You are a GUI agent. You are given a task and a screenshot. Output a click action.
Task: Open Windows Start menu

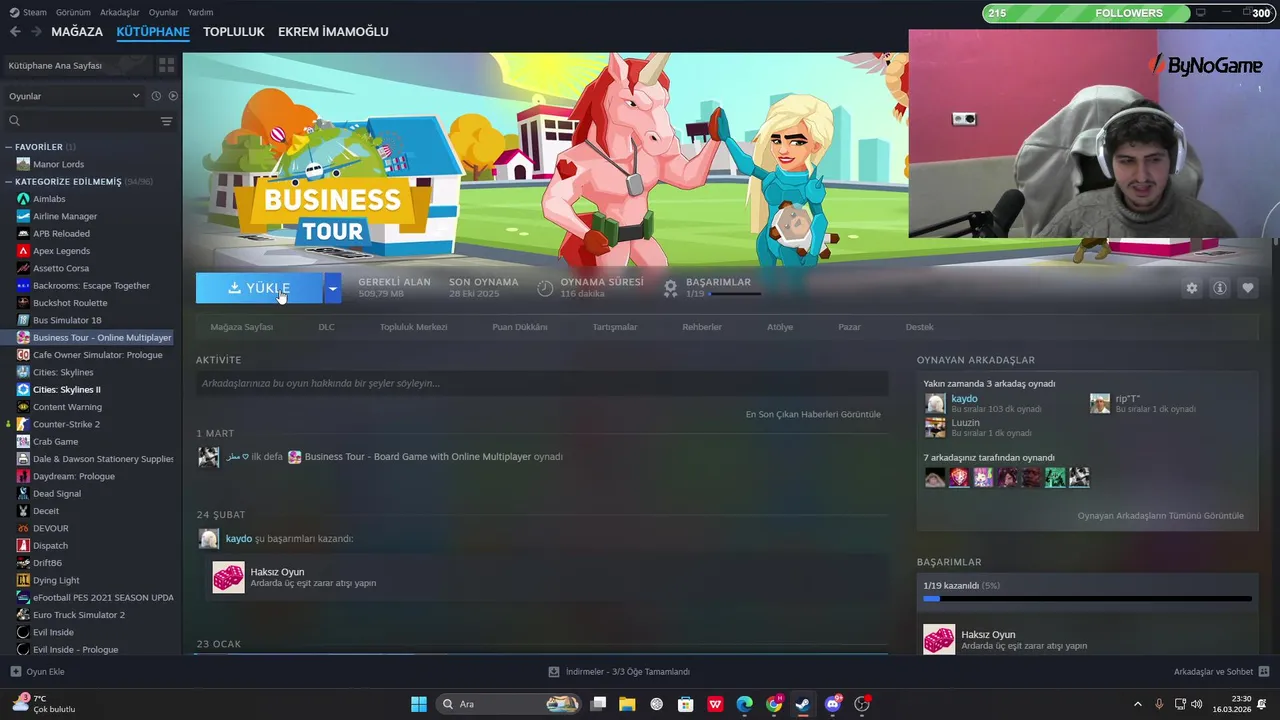coord(419,704)
